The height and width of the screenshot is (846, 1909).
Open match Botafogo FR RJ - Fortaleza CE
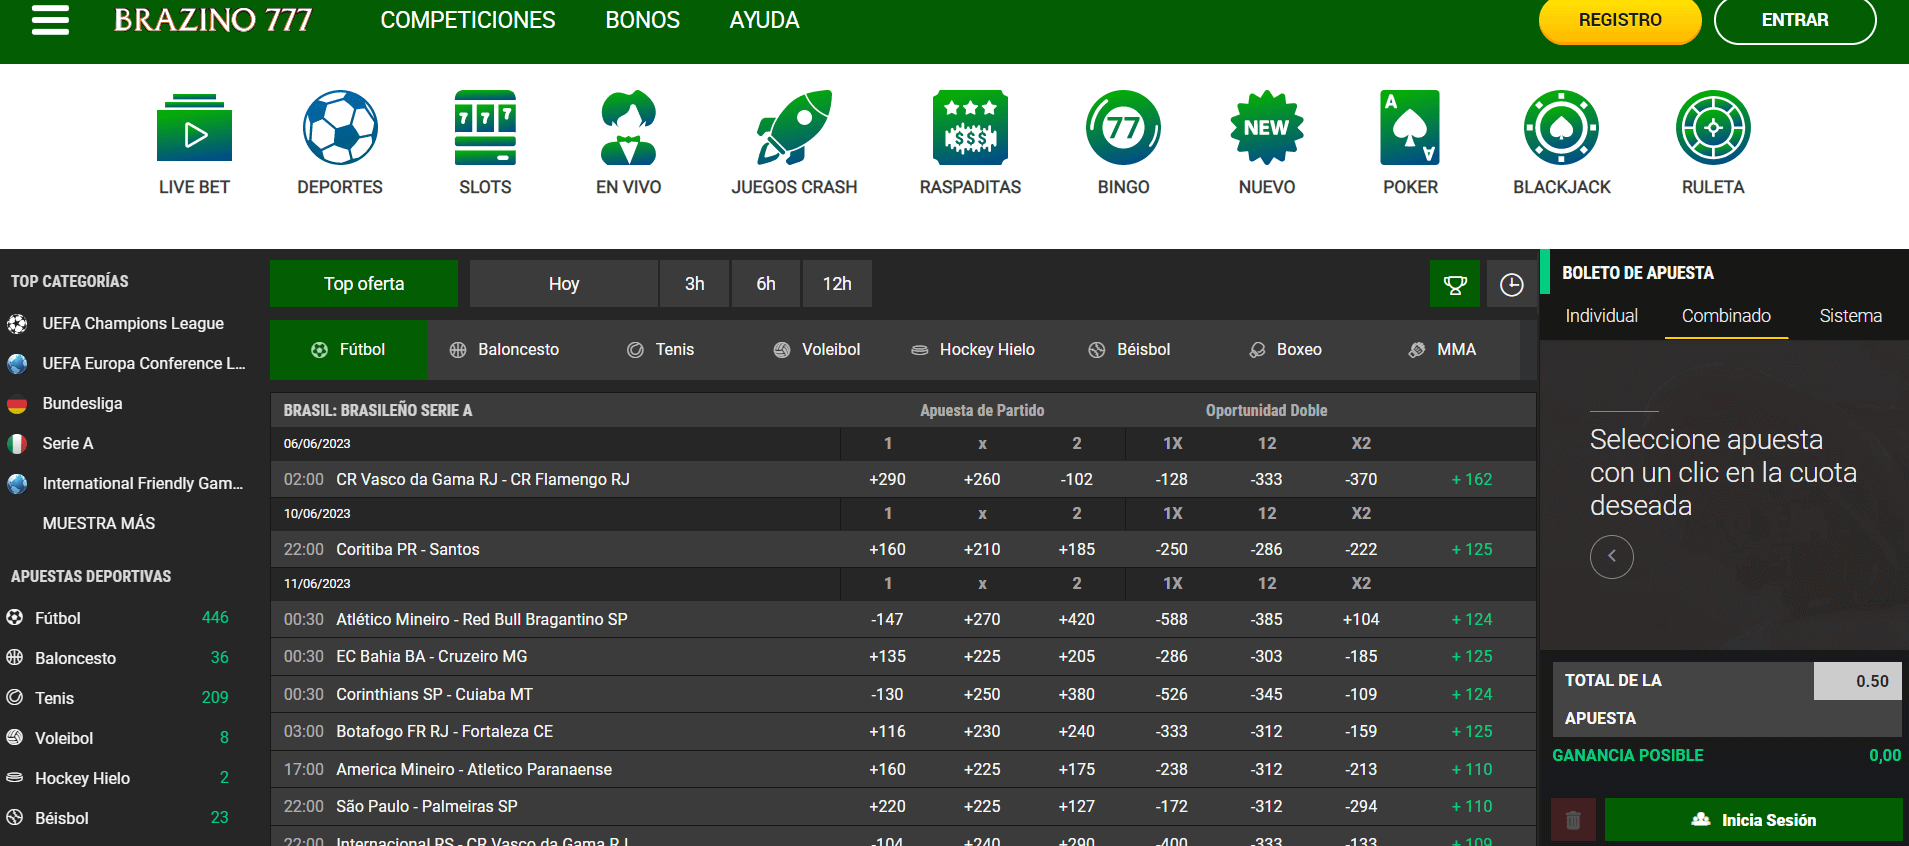(444, 732)
